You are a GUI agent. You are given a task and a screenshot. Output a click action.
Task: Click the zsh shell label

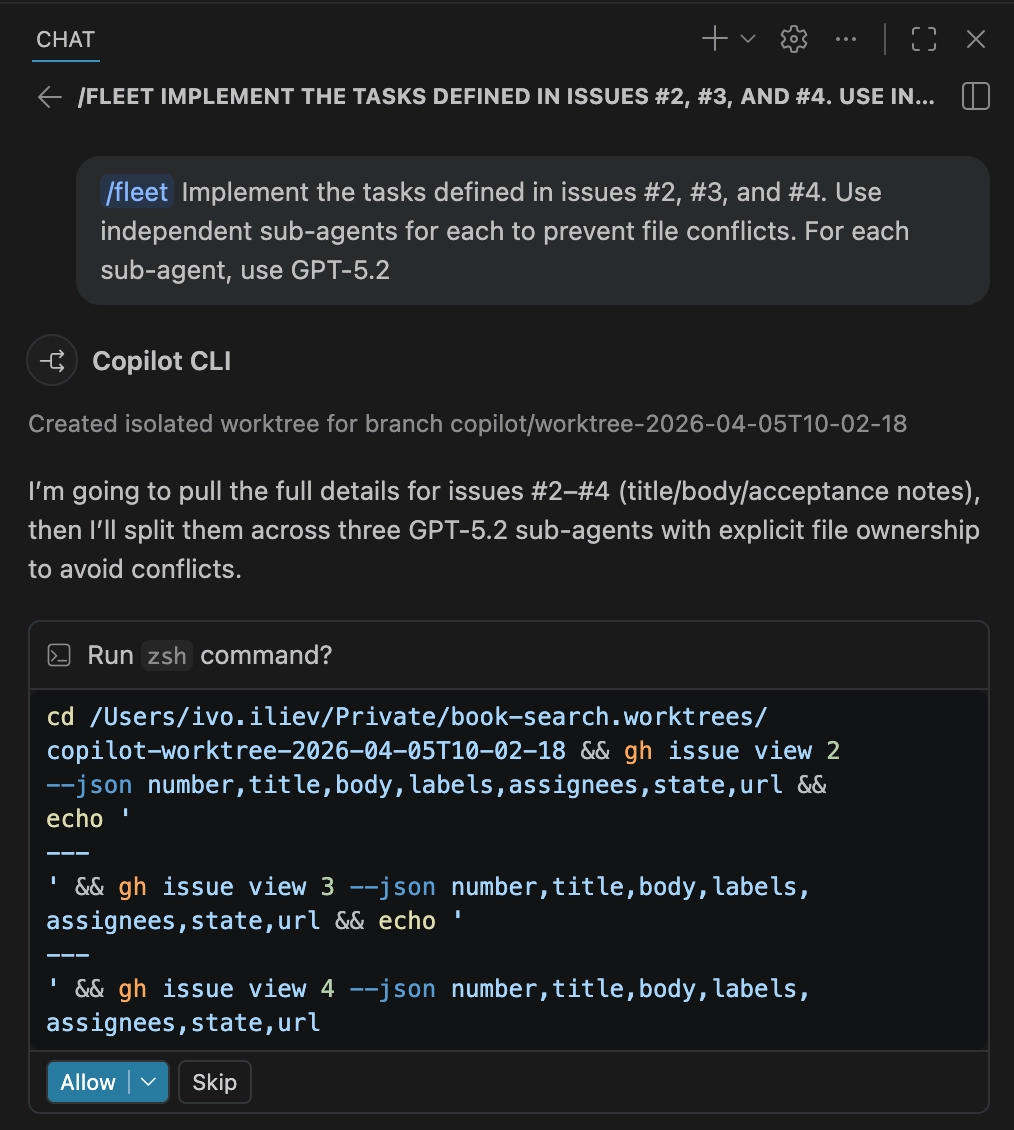coord(166,656)
